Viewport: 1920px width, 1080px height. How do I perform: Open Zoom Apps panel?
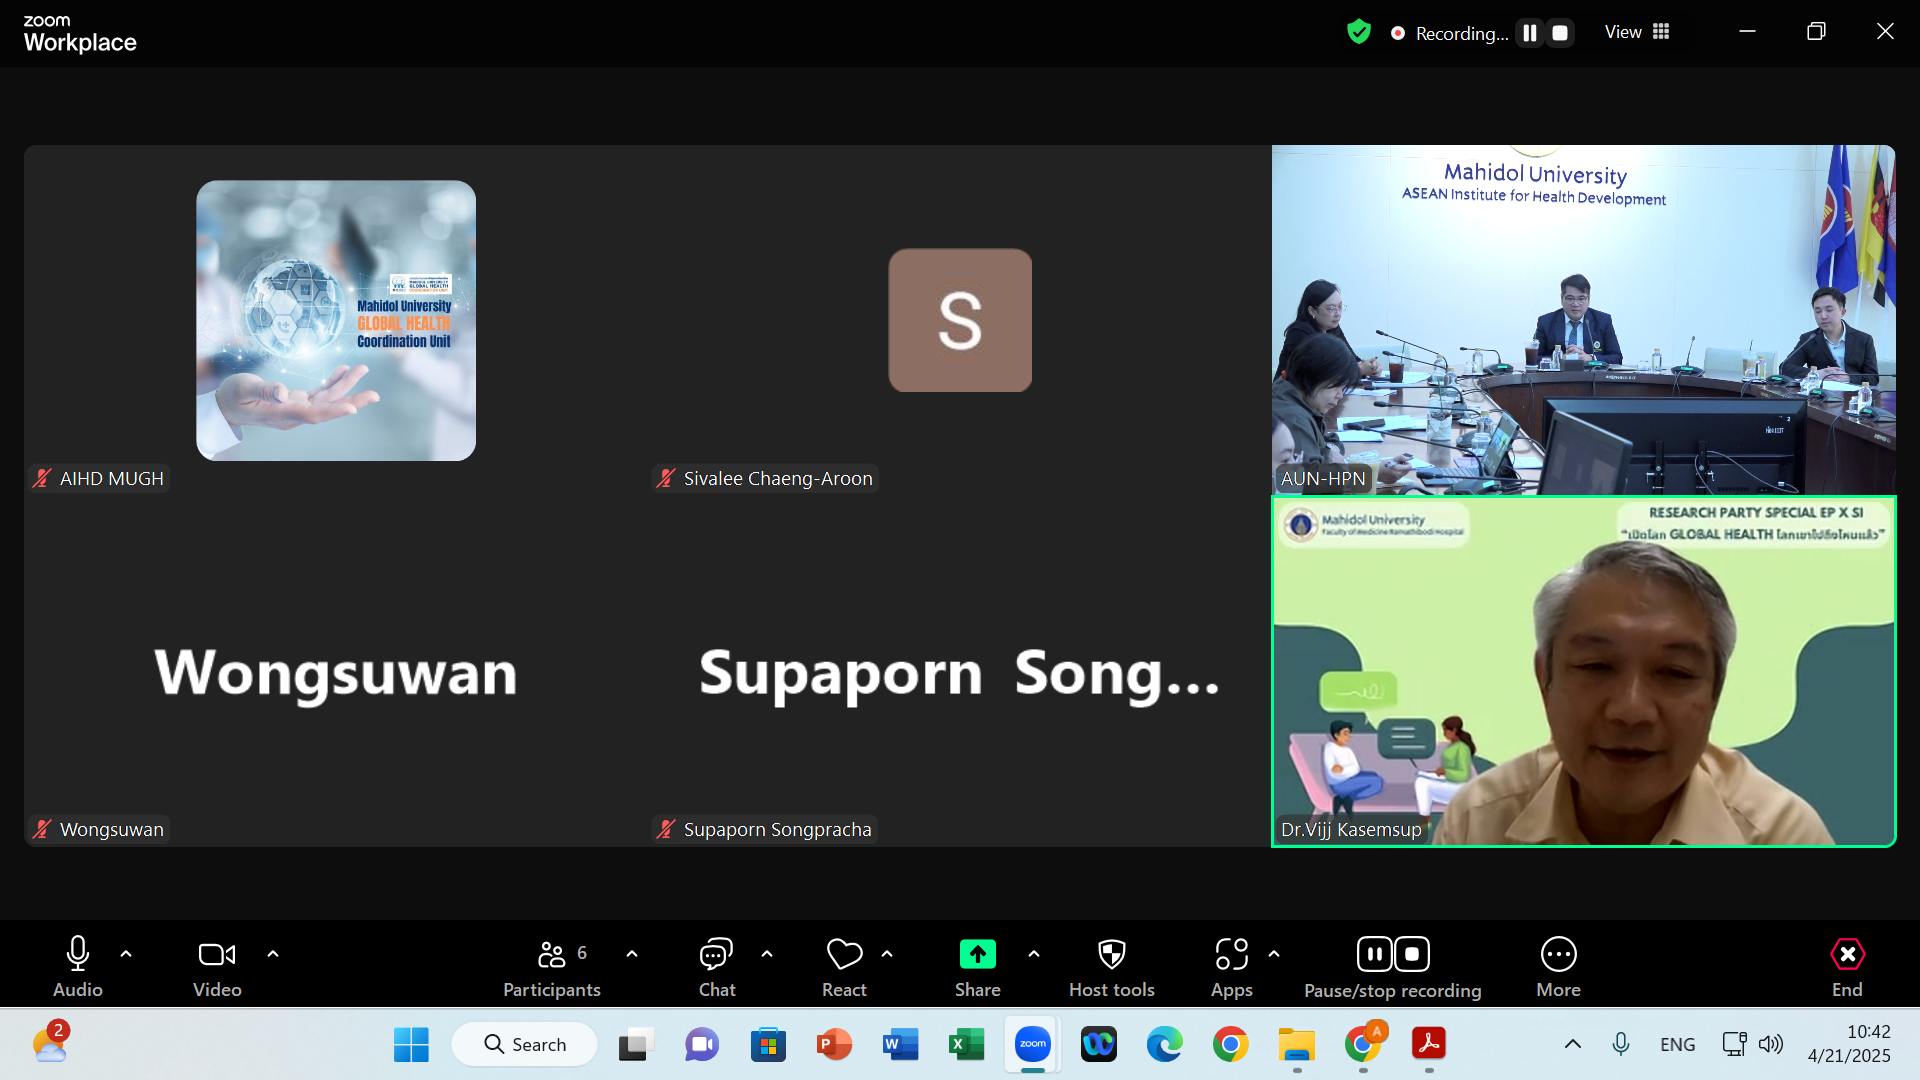[x=1231, y=966]
